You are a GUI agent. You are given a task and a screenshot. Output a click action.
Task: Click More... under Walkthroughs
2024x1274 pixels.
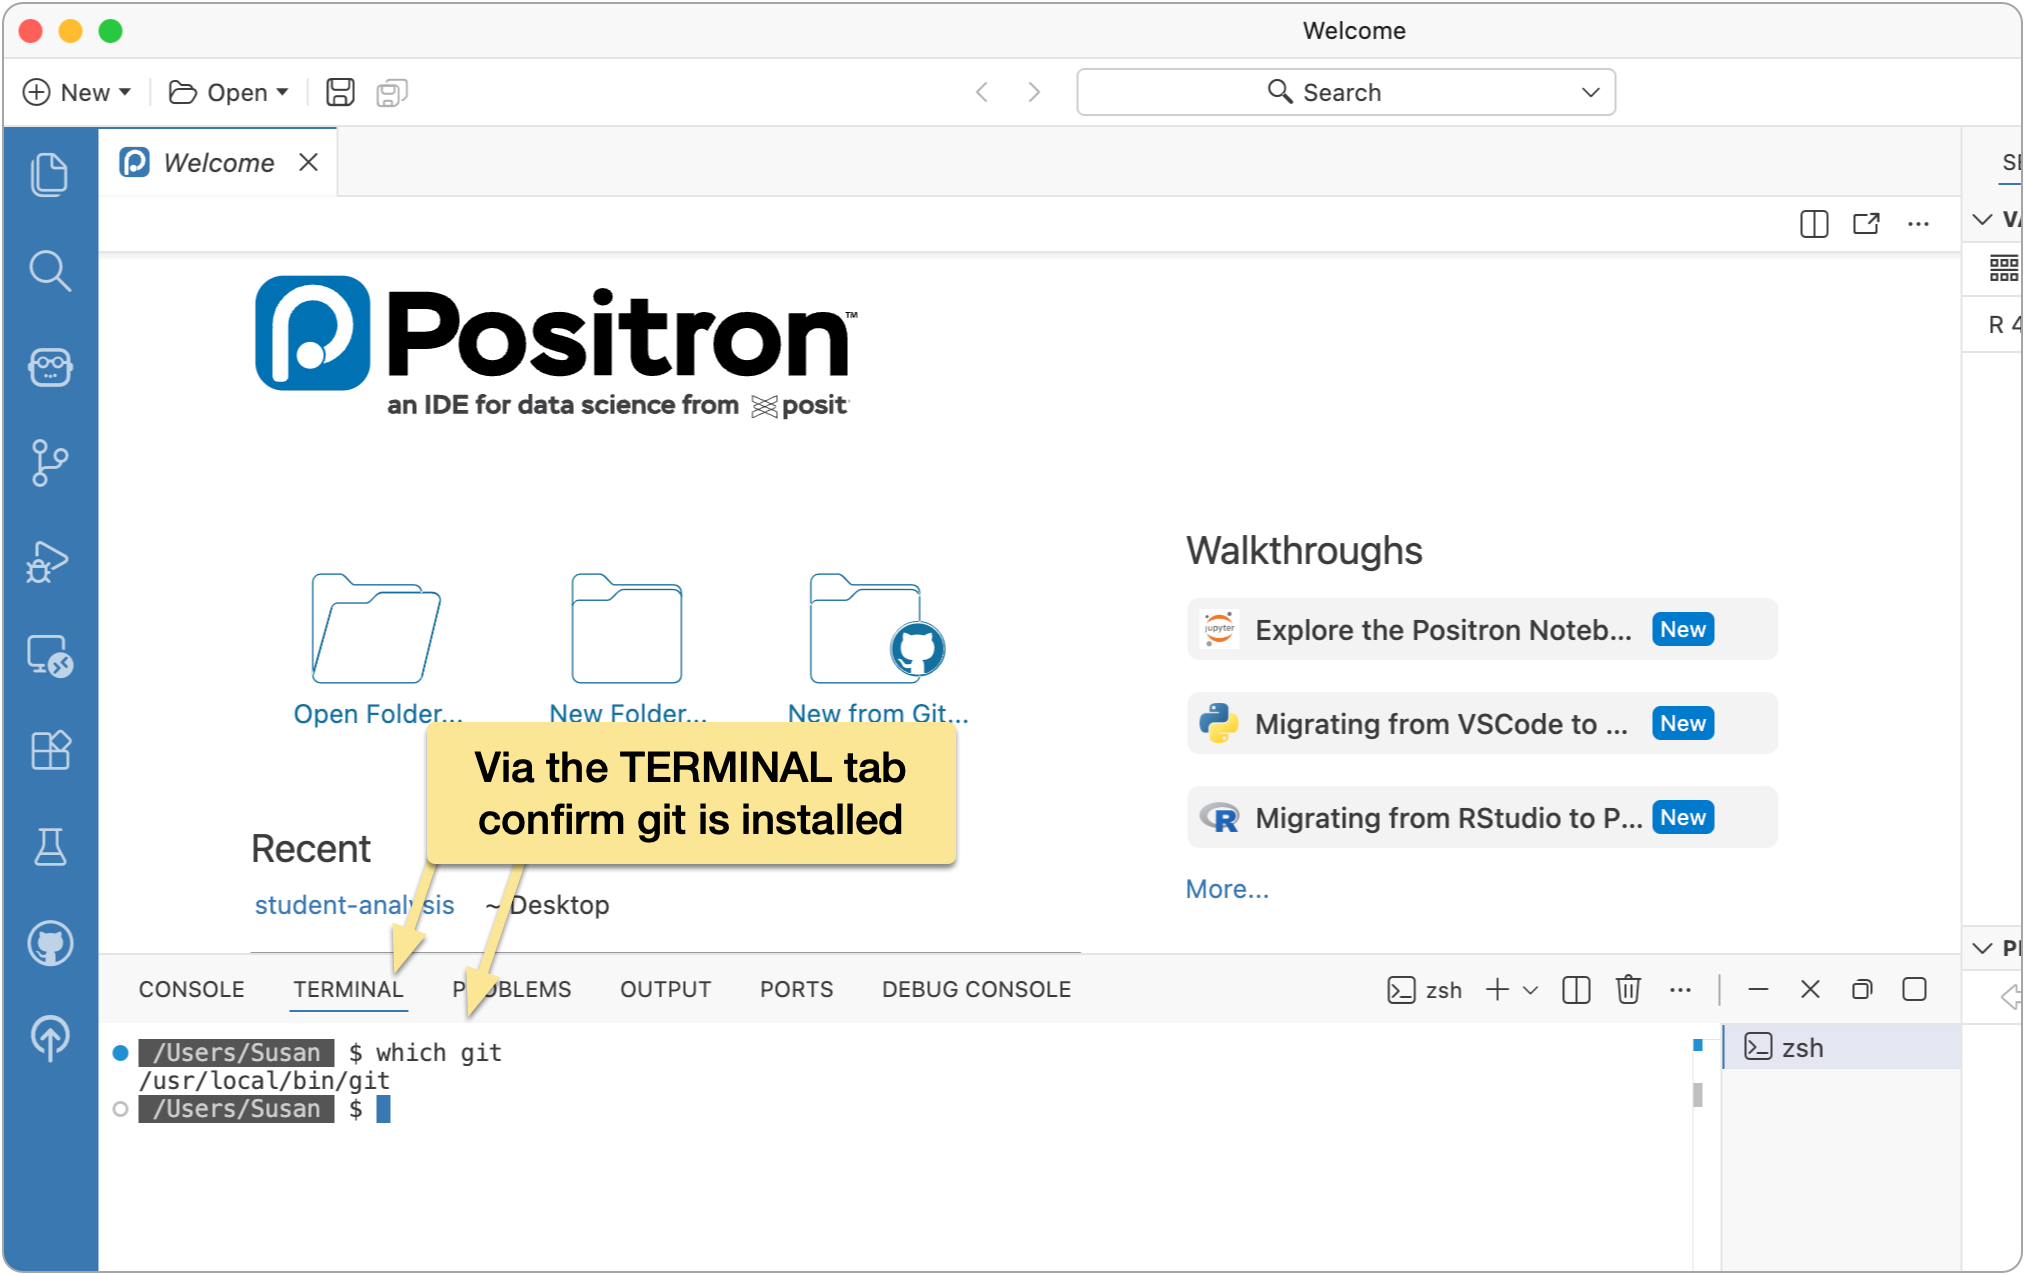[1227, 888]
